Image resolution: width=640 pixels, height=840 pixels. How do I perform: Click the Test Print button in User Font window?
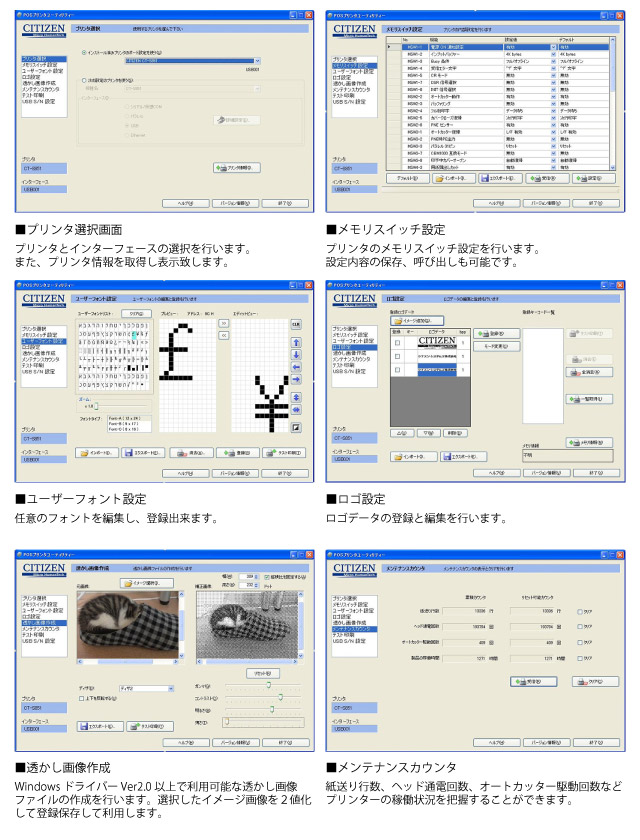pos(284,453)
